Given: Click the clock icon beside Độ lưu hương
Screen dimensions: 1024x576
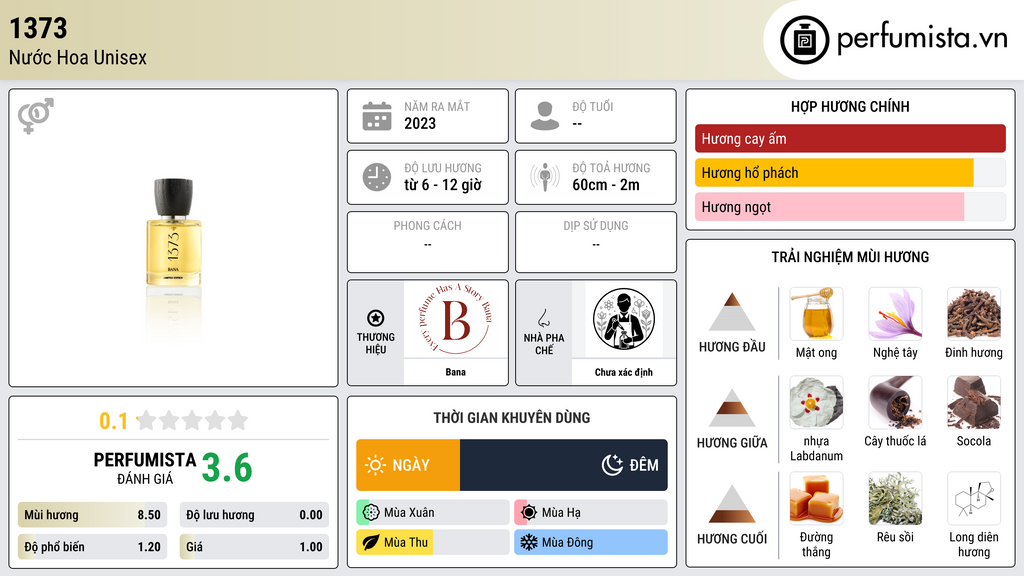Looking at the screenshot, I should [x=377, y=177].
